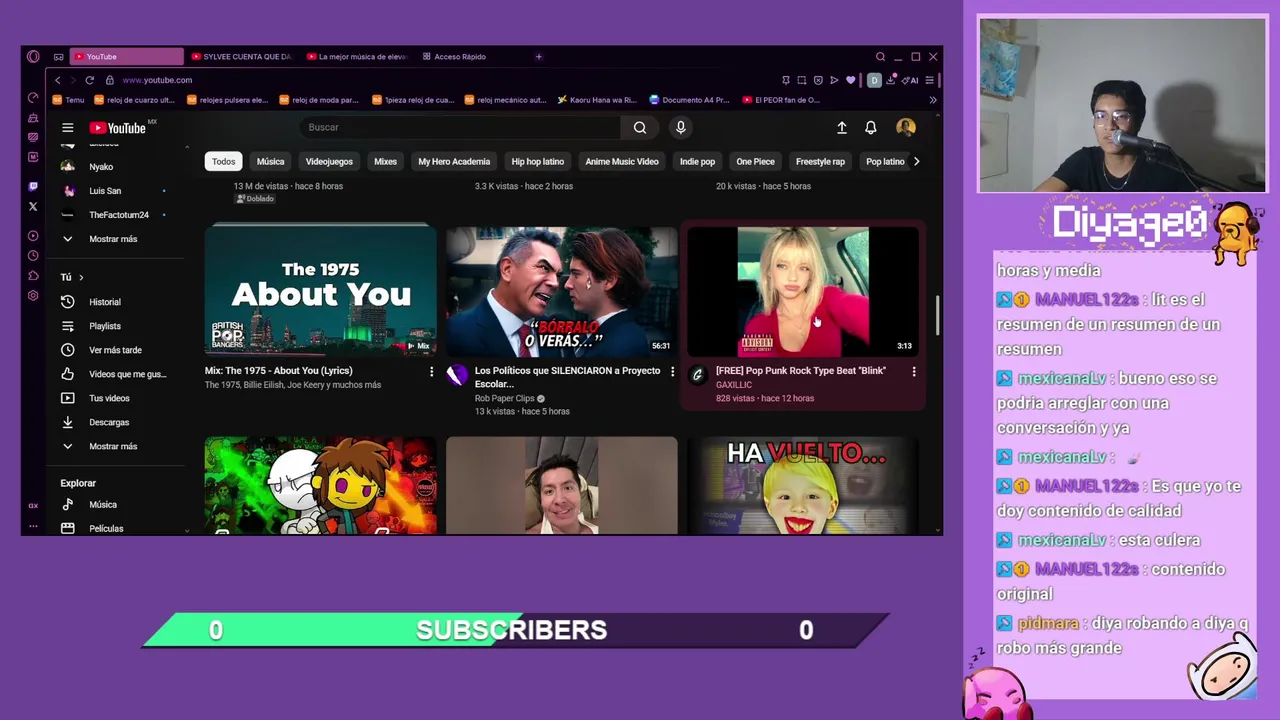Select the Hip hop latino chip
The width and height of the screenshot is (1280, 720).
coord(538,161)
